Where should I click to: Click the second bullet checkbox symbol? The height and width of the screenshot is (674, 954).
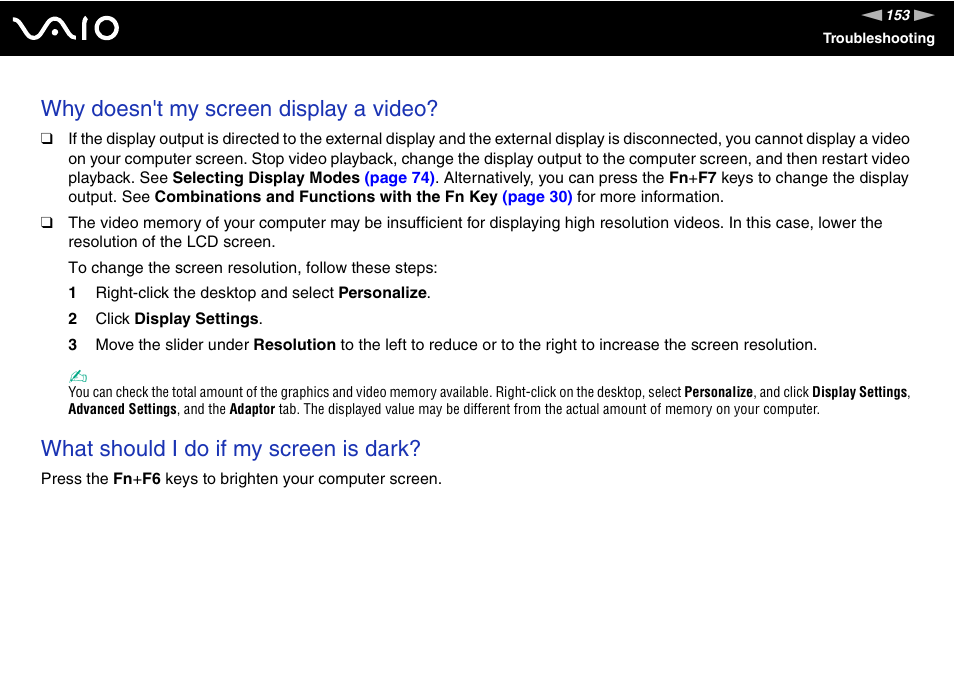pyautogui.click(x=47, y=223)
